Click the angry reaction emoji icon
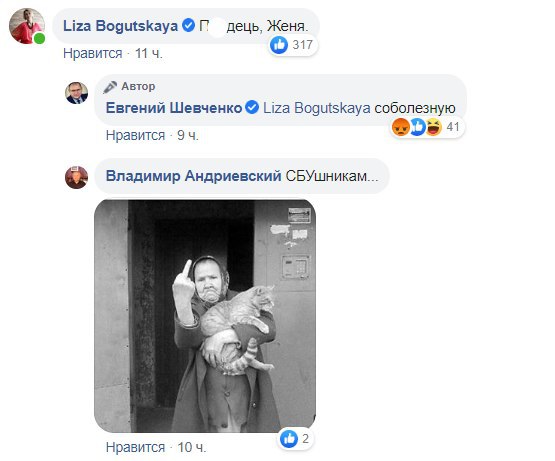The height and width of the screenshot is (461, 555). [x=400, y=127]
